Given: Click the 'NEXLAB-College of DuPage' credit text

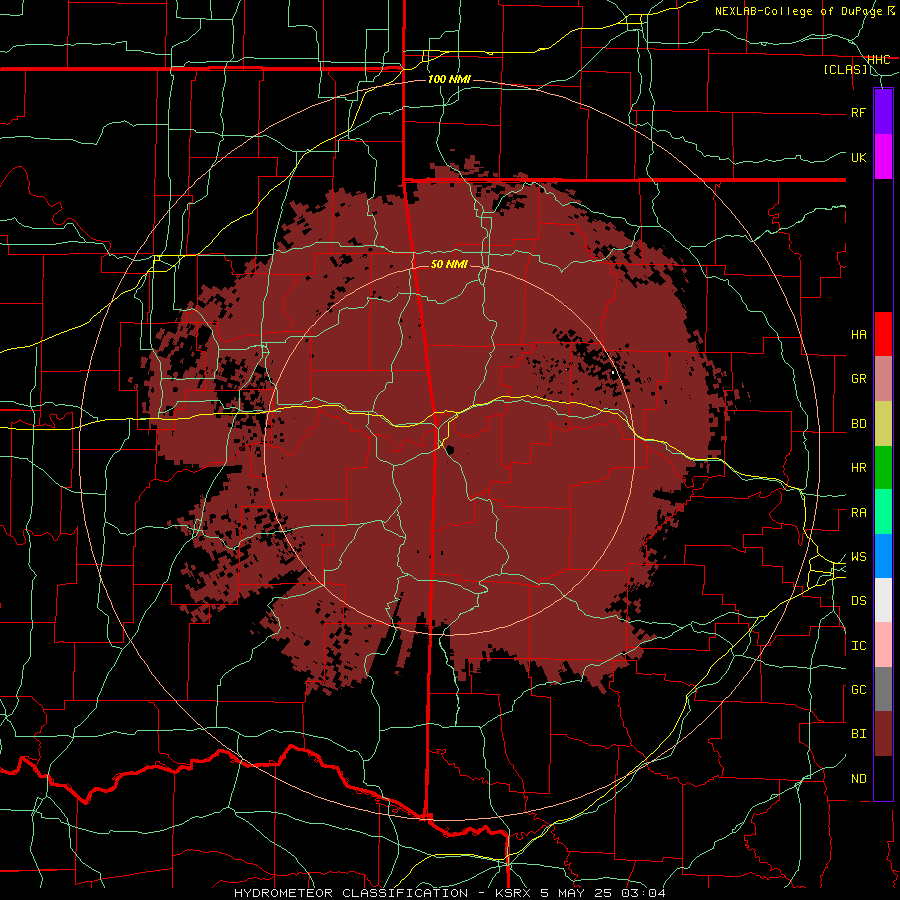Looking at the screenshot, I should [x=800, y=11].
